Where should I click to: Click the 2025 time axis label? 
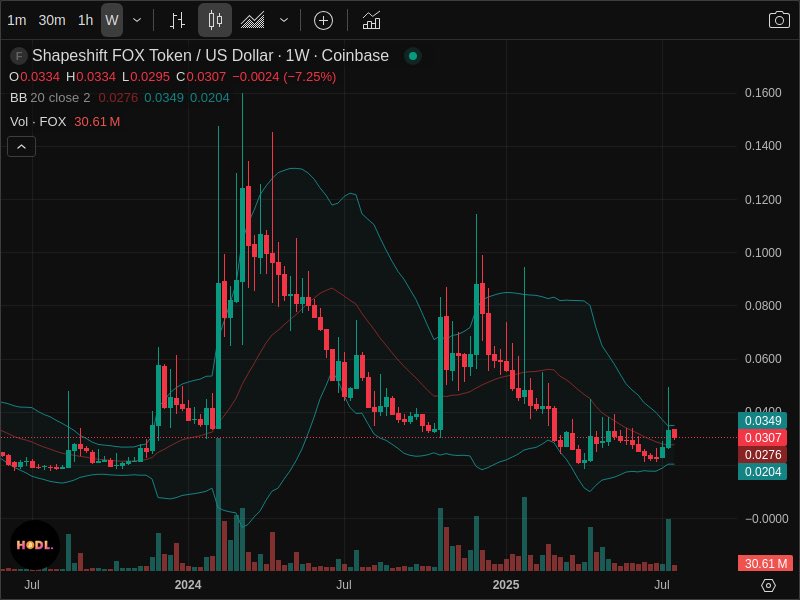point(506,585)
